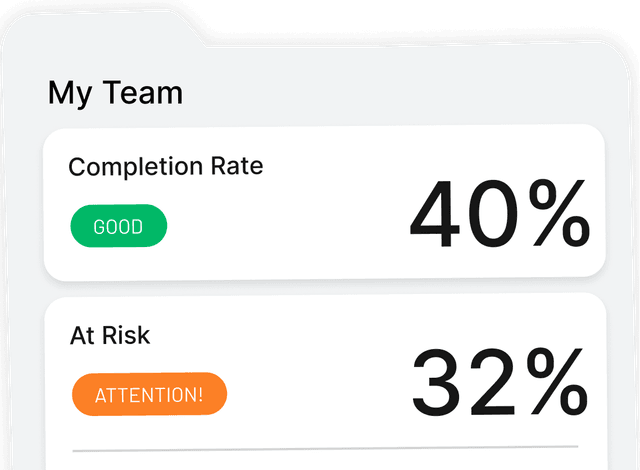The width and height of the screenshot is (640, 470).
Task: Click the digit 3 in 32%
Action: tap(440, 384)
